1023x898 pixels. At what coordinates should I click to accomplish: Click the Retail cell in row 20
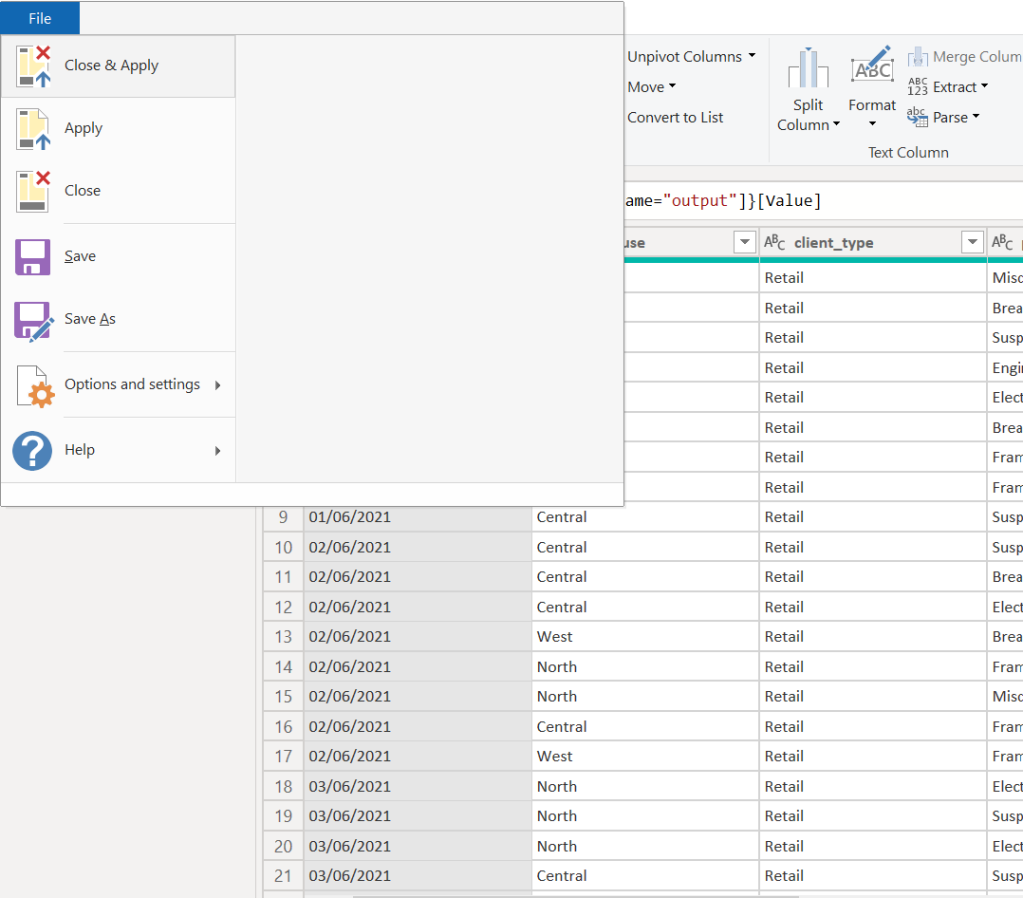click(873, 846)
